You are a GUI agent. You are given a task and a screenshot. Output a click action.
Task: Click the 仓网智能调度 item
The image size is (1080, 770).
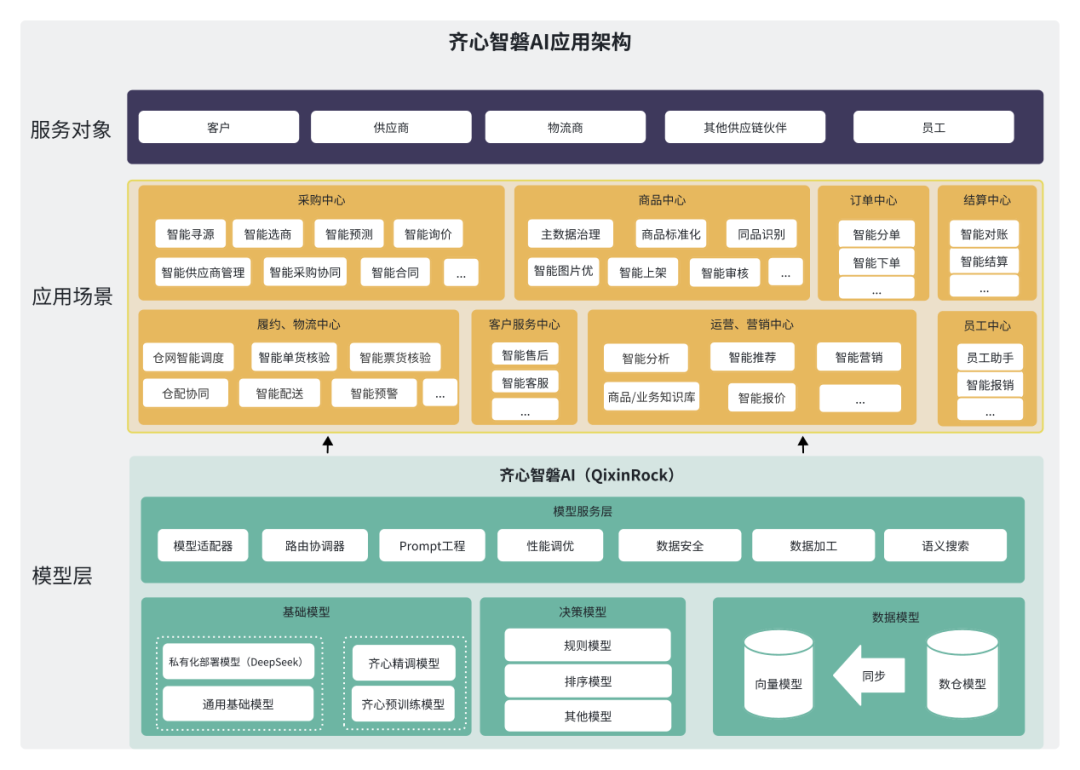[188, 357]
